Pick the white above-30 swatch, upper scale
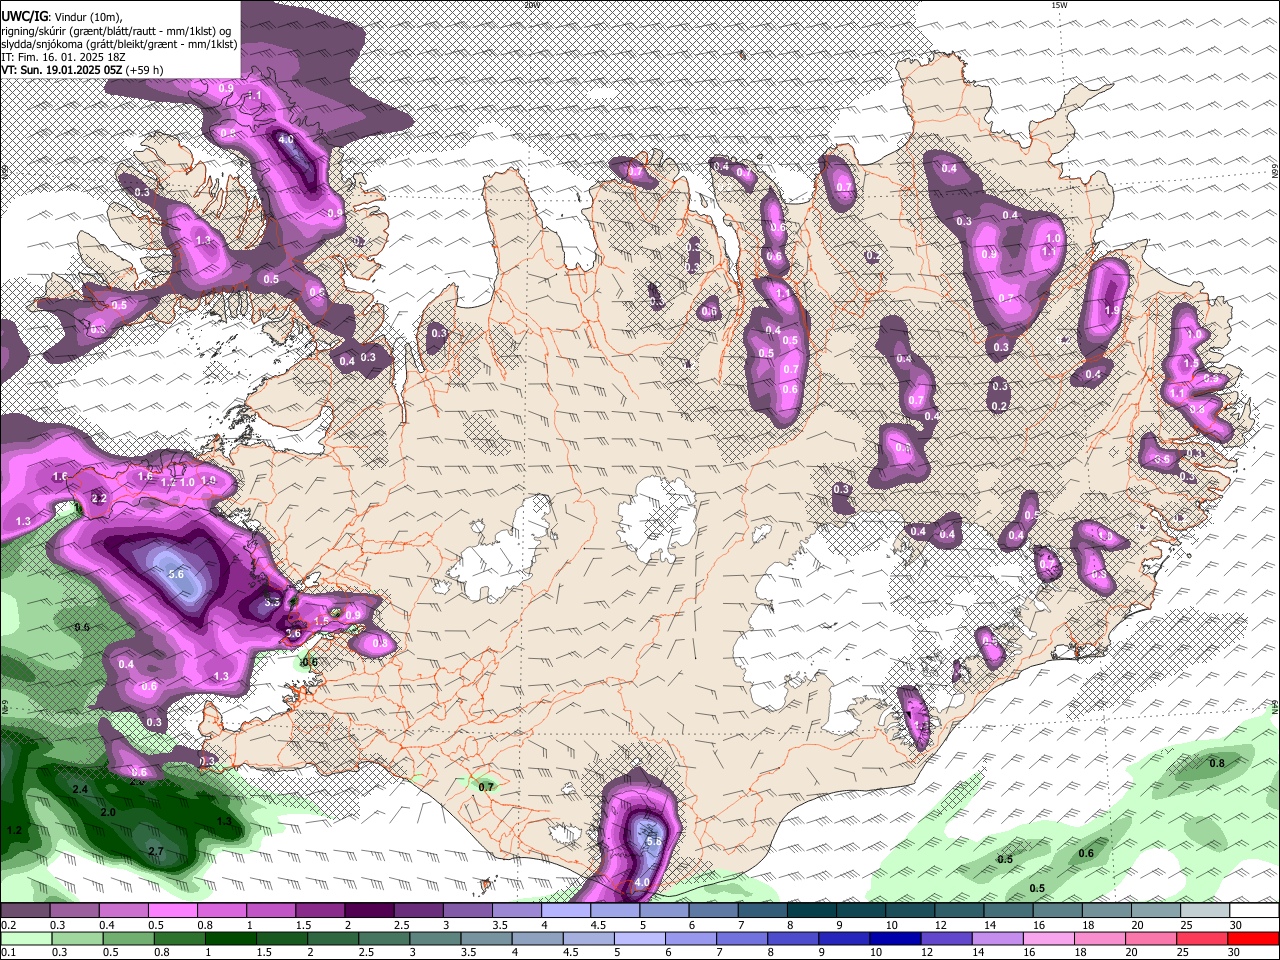Image resolution: width=1280 pixels, height=960 pixels. tap(1255, 911)
